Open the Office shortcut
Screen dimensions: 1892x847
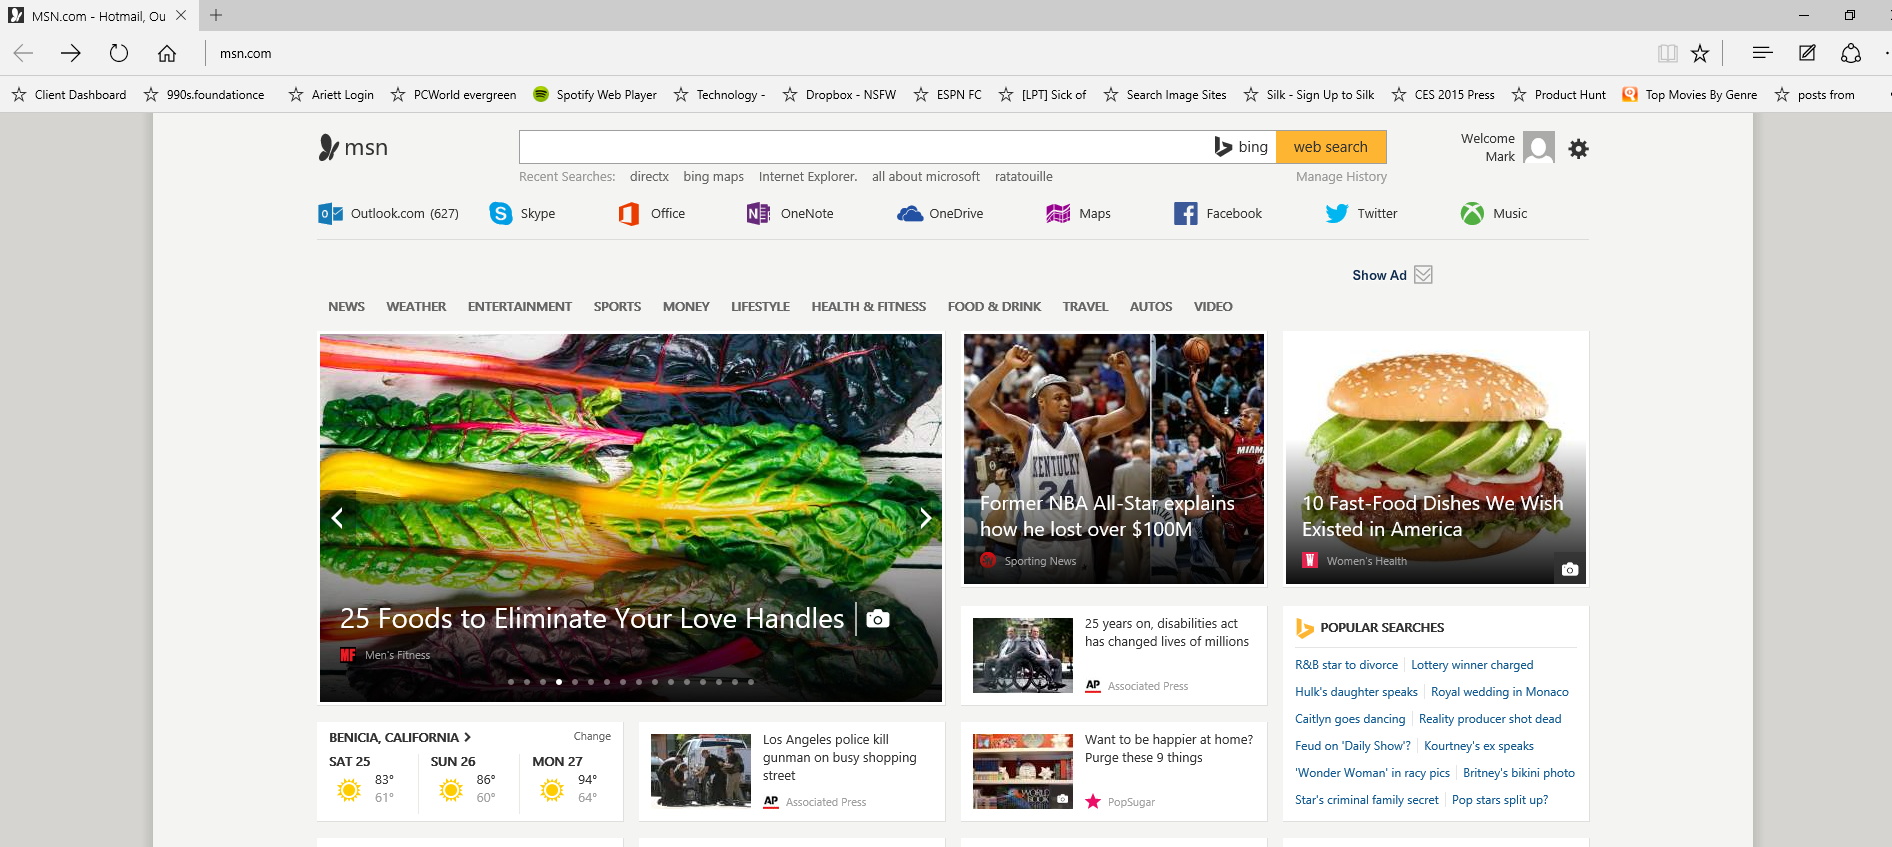click(x=652, y=213)
